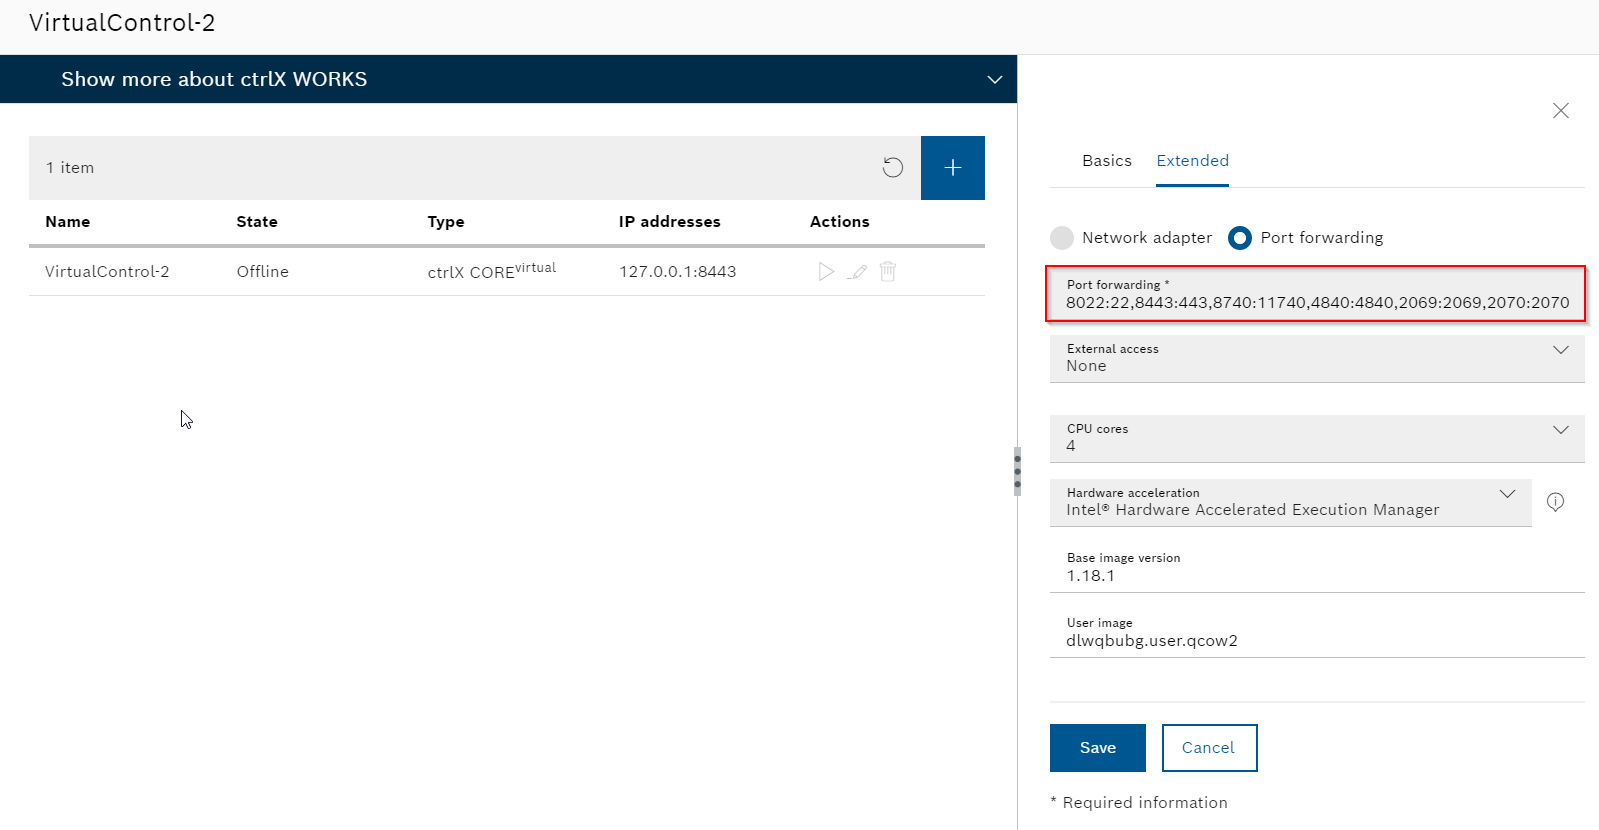Sort by the Name column header

[x=68, y=222]
